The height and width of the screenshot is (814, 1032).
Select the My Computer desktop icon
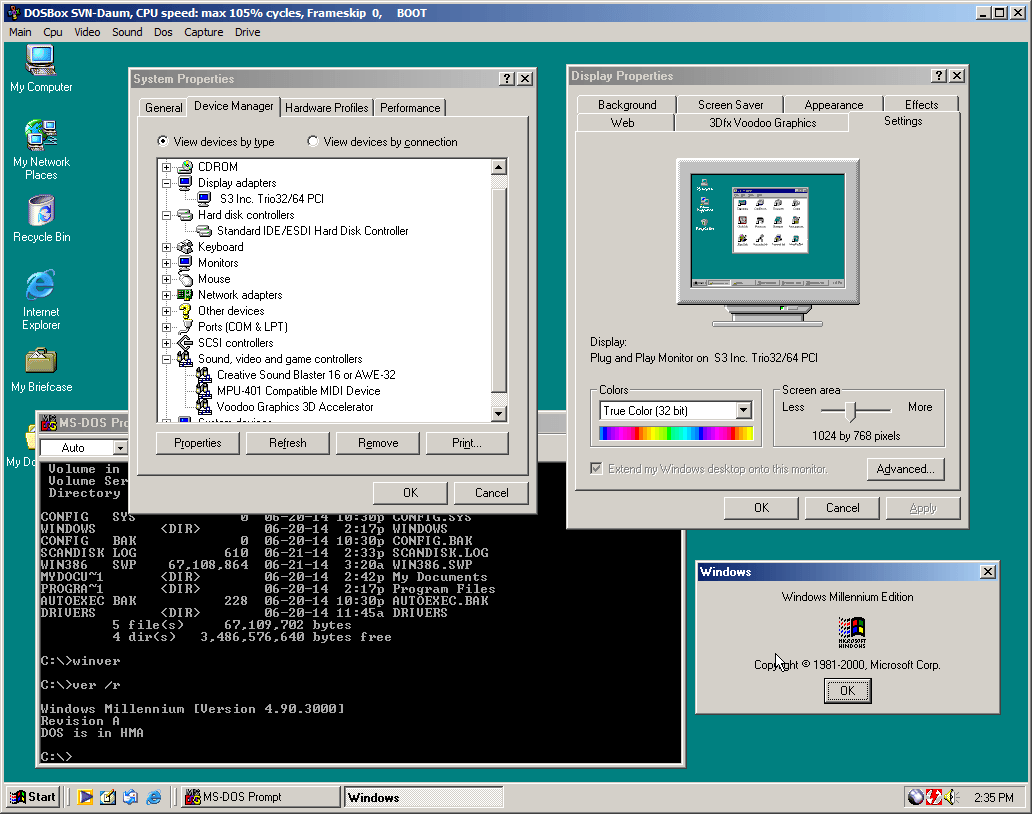(x=41, y=68)
